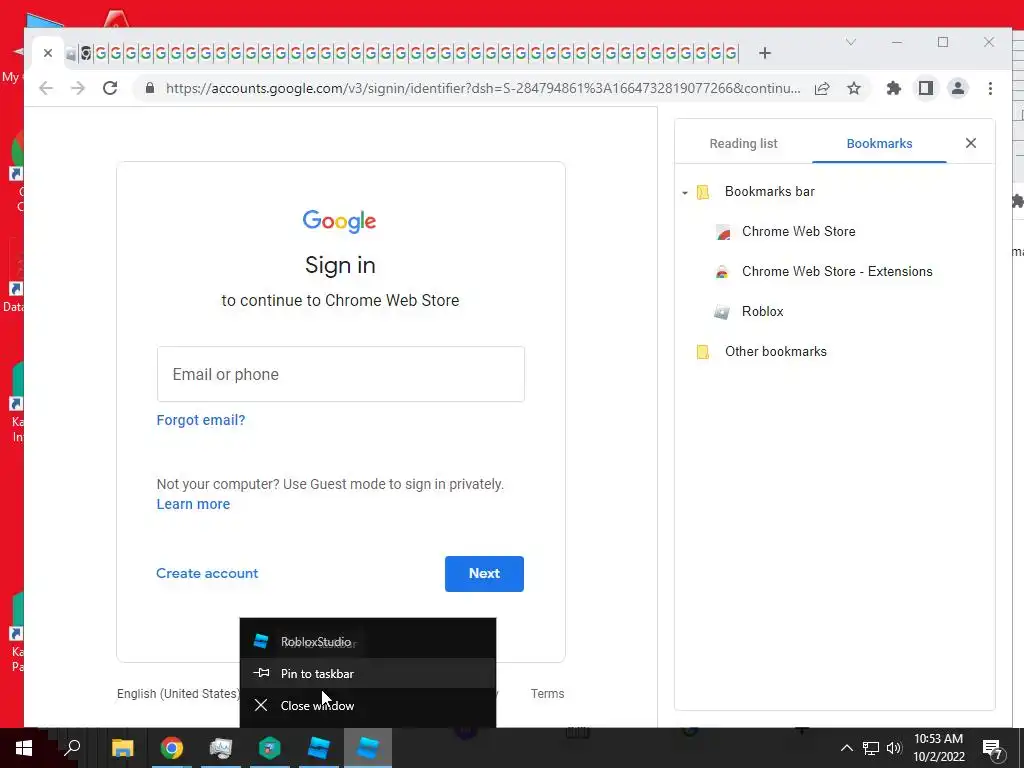The width and height of the screenshot is (1024, 768).
Task: Select the Bookmarks tab
Action: click(879, 143)
